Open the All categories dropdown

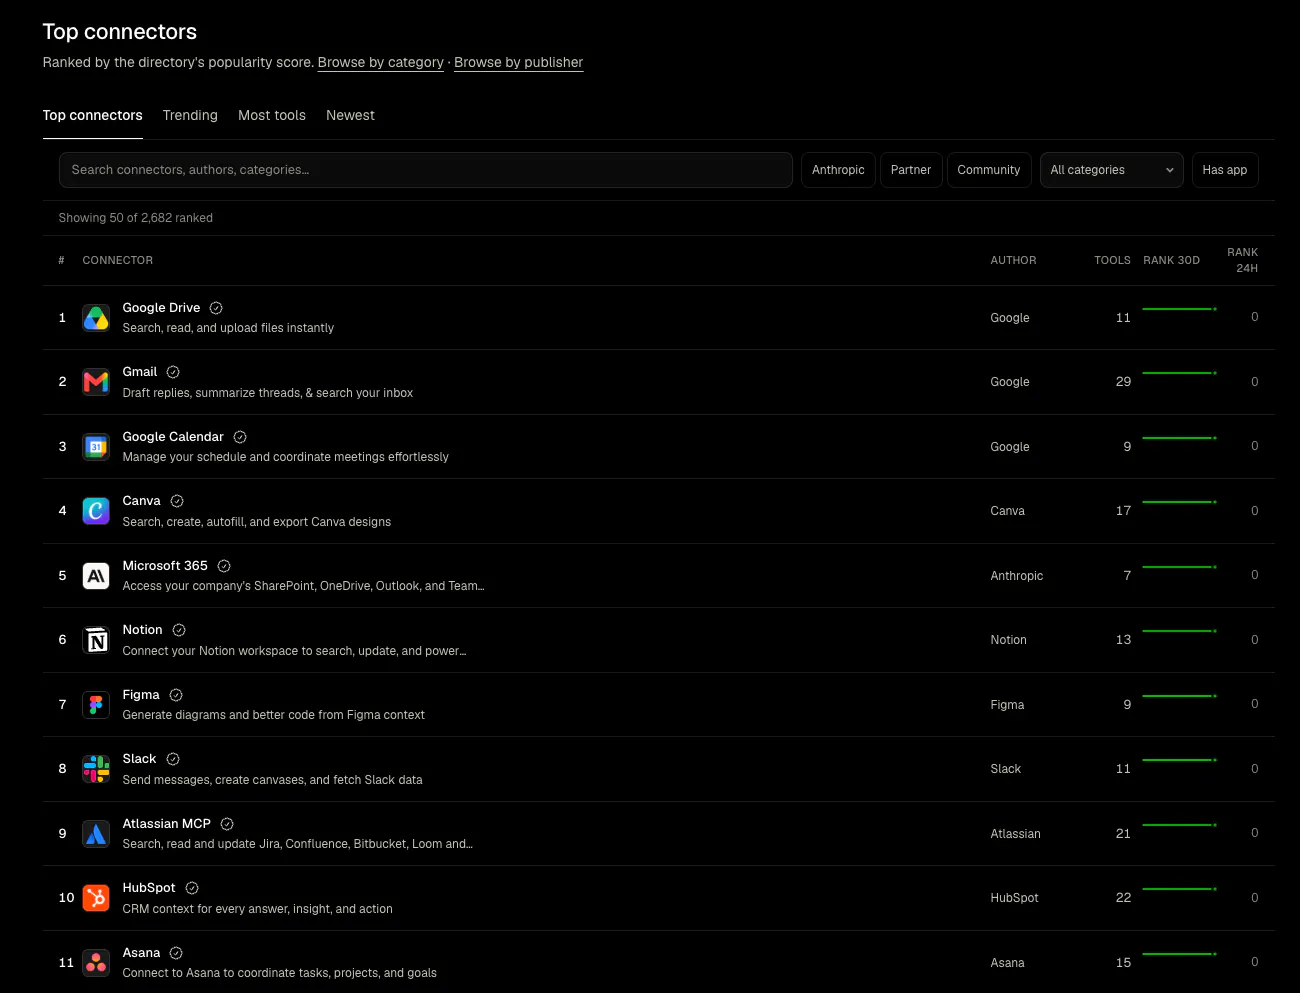(x=1112, y=170)
